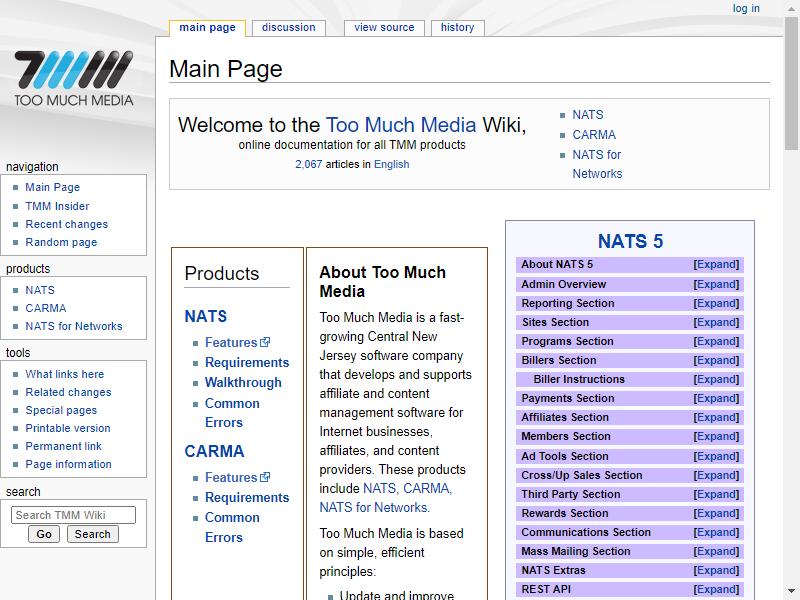
Task: Expand the Payments Section row
Action: pos(716,398)
